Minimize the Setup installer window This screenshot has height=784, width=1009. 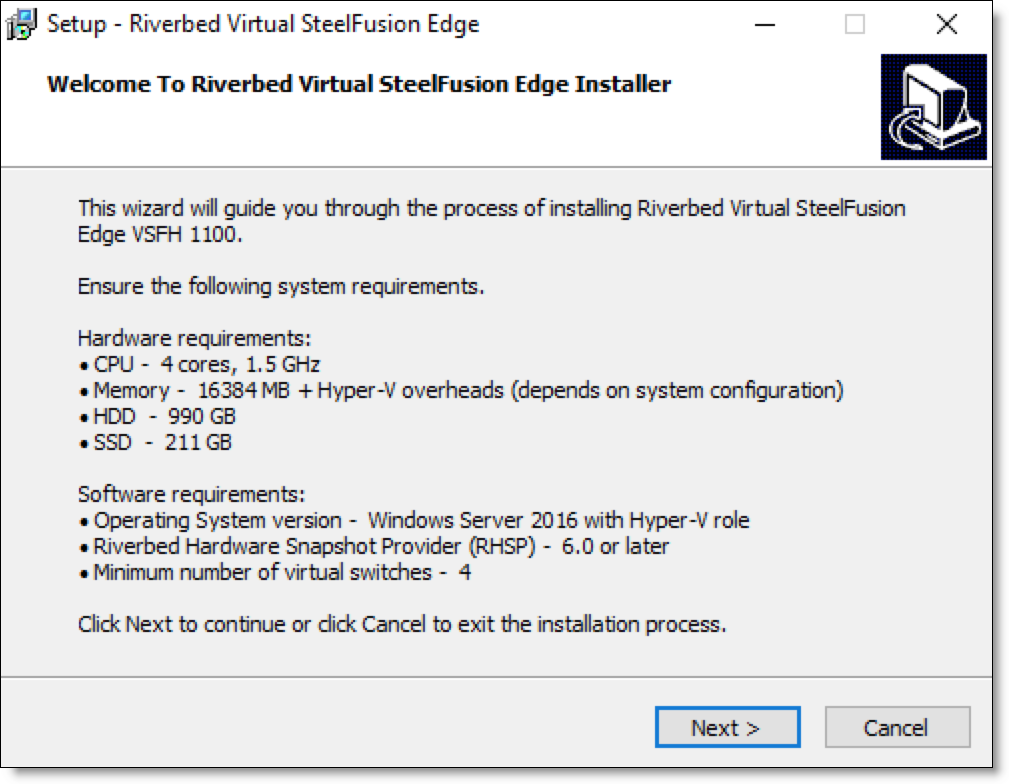764,24
